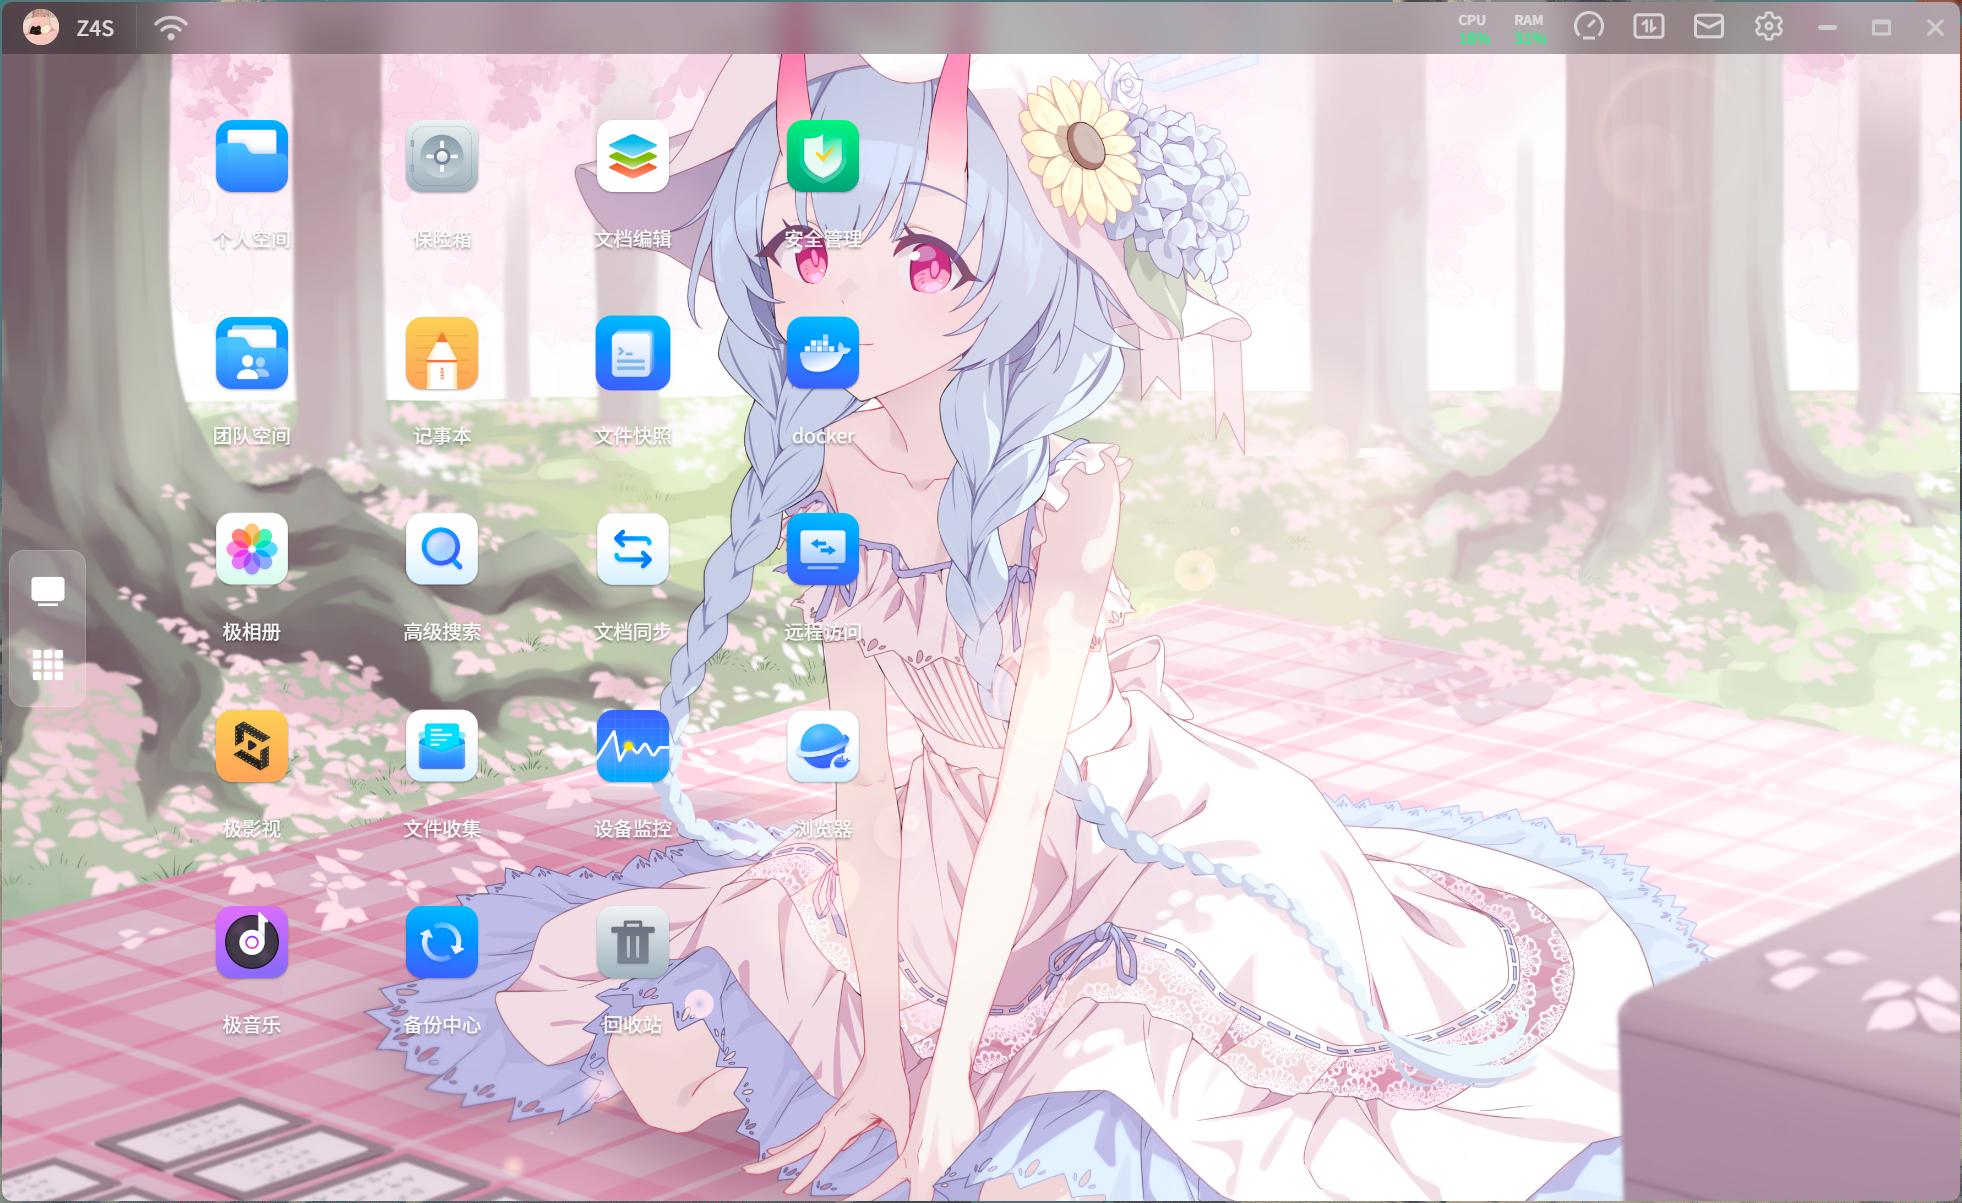The width and height of the screenshot is (1962, 1203).
Task: Open the 团队空间 team space folder
Action: 252,353
